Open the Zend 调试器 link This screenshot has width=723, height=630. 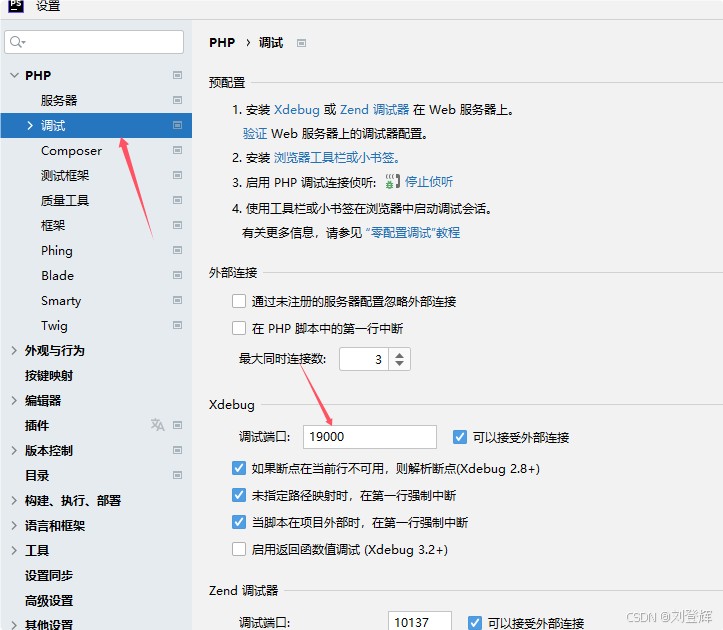click(x=374, y=110)
